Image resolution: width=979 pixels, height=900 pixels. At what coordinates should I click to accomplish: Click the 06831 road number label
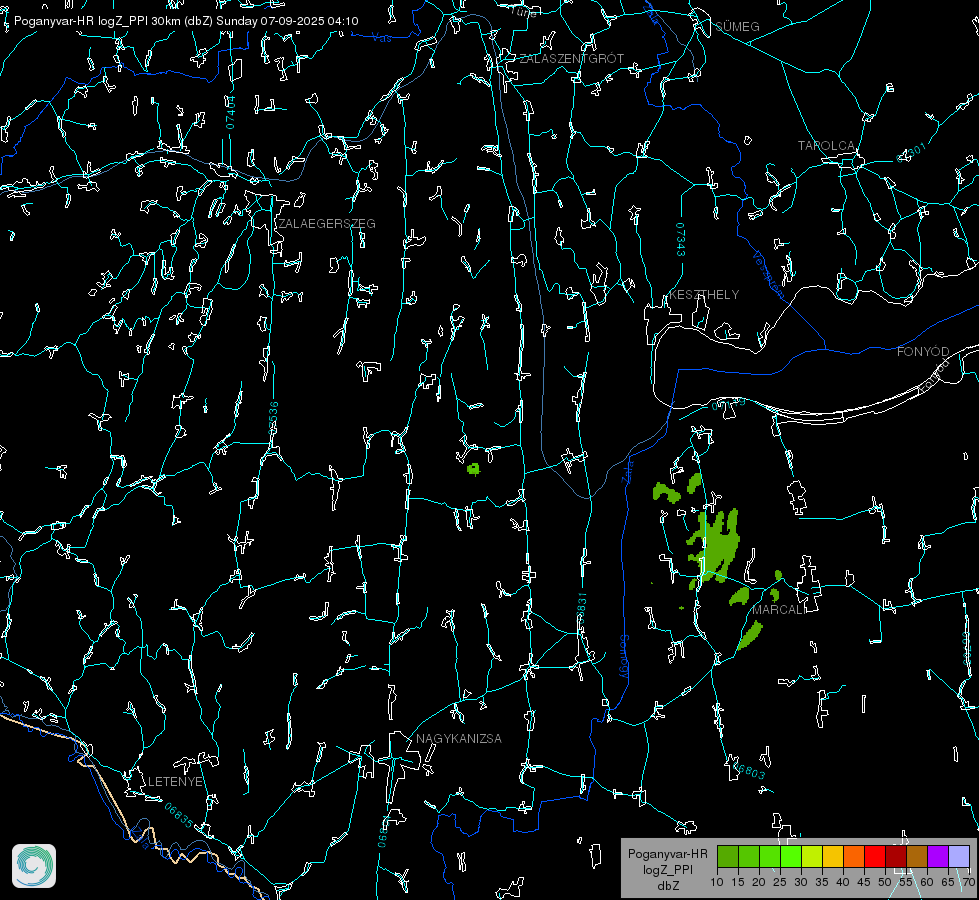click(x=581, y=610)
